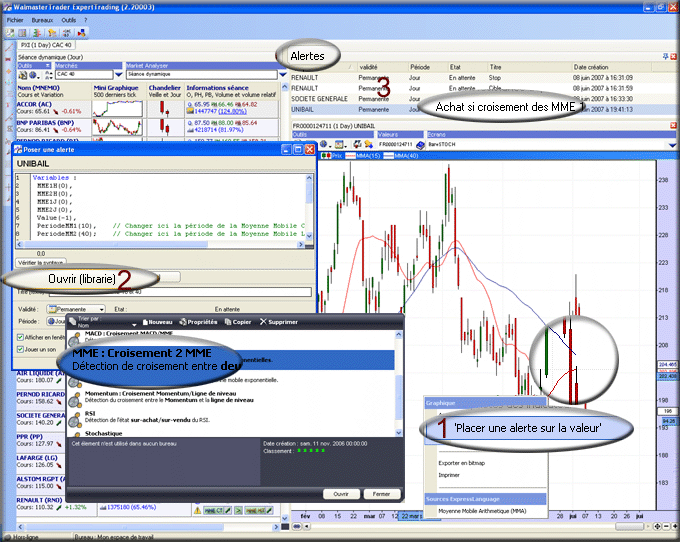The height and width of the screenshot is (542, 680).
Task: Select the SOCIETE GENERALE alert row
Action: click(481, 99)
